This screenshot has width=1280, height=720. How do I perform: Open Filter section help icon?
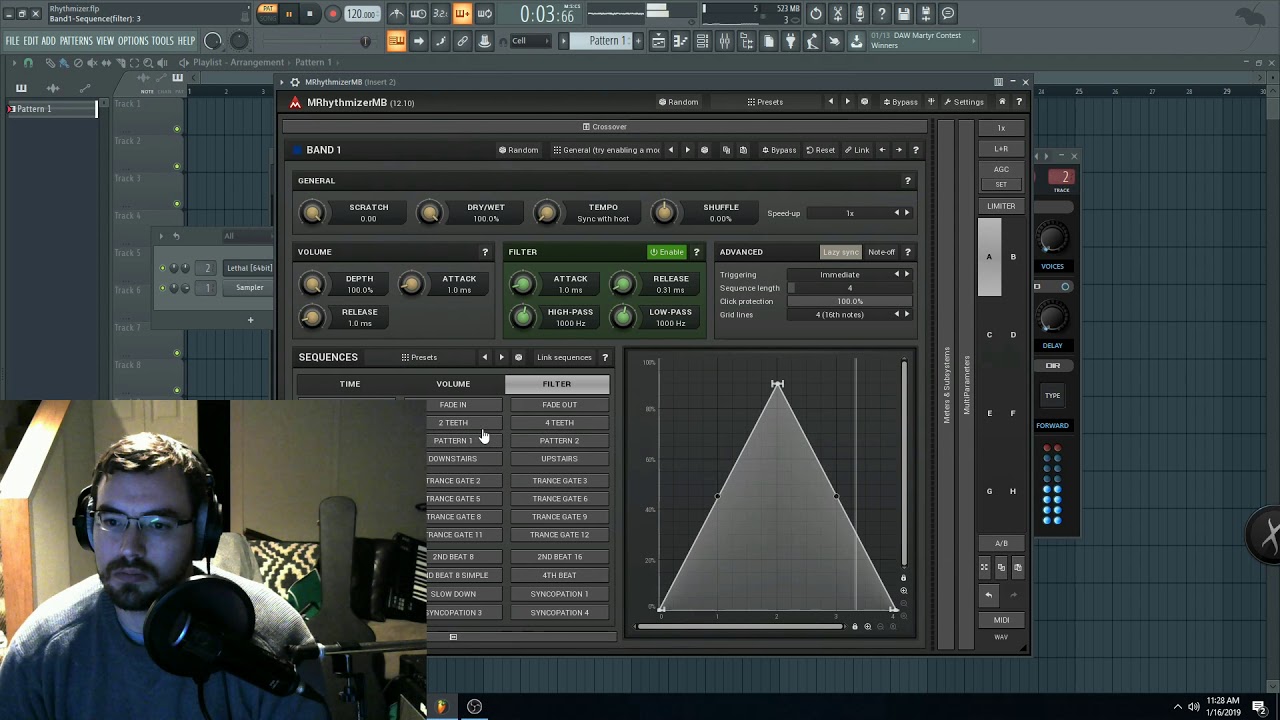pyautogui.click(x=696, y=252)
